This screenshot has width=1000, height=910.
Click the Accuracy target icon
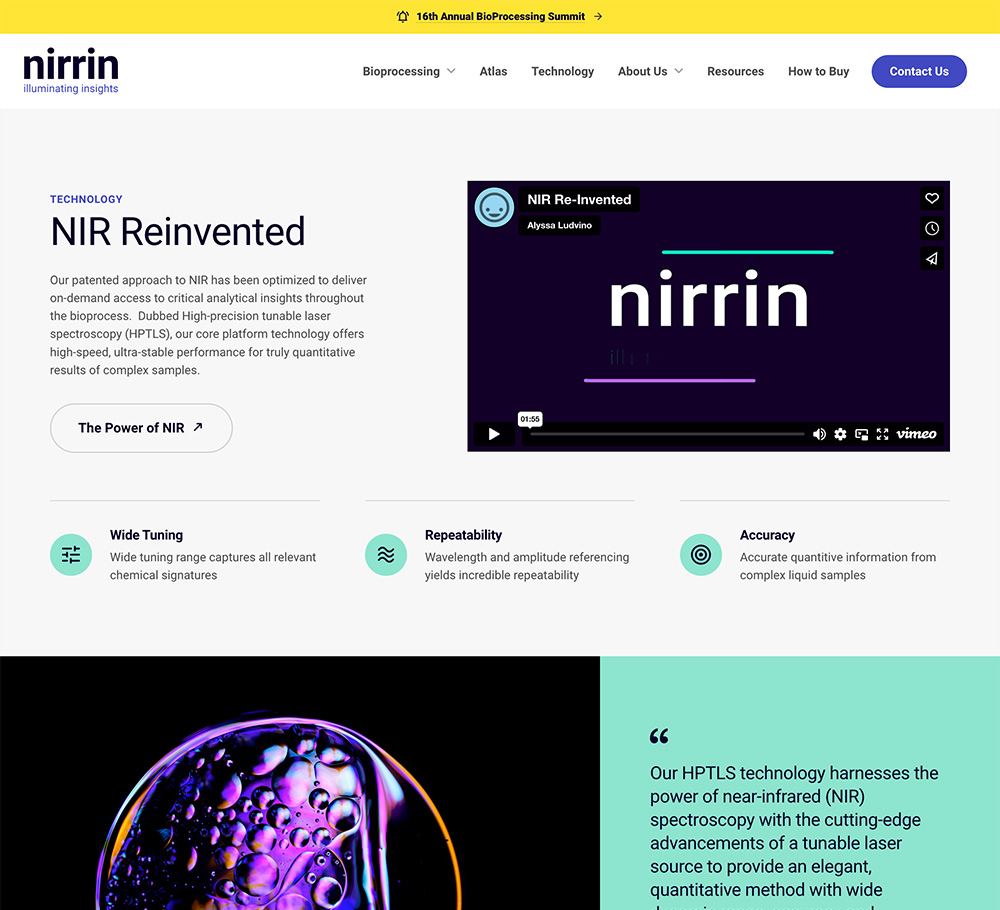point(701,555)
